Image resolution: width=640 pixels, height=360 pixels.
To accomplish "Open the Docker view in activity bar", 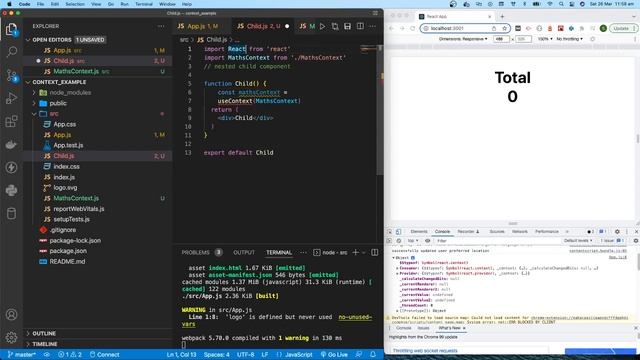I will [11, 144].
